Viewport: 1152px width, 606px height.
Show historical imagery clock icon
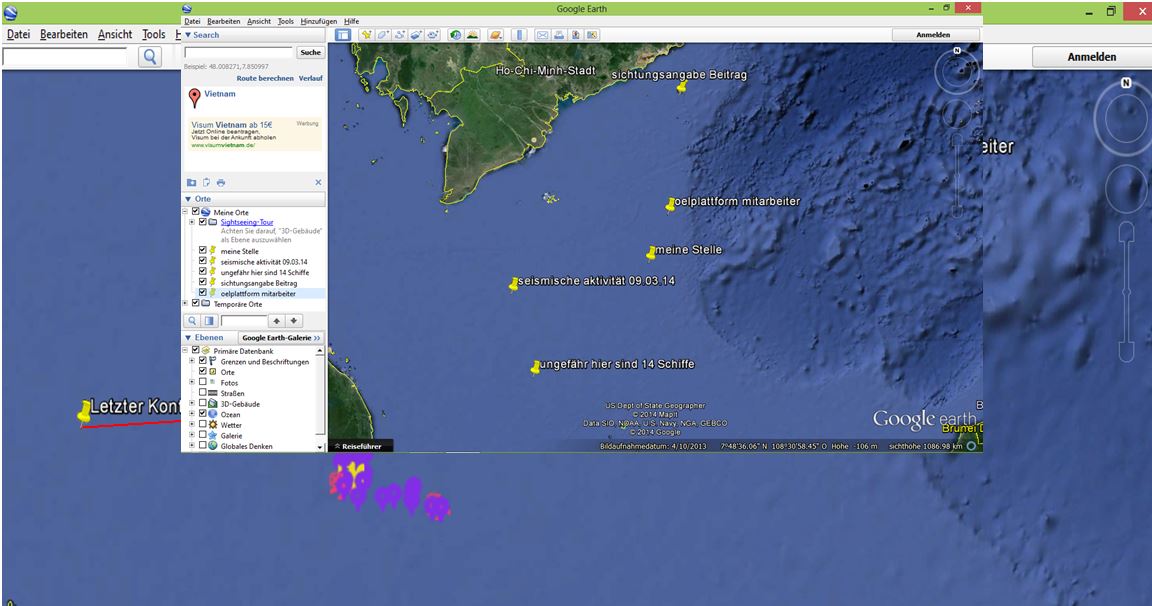pyautogui.click(x=456, y=35)
